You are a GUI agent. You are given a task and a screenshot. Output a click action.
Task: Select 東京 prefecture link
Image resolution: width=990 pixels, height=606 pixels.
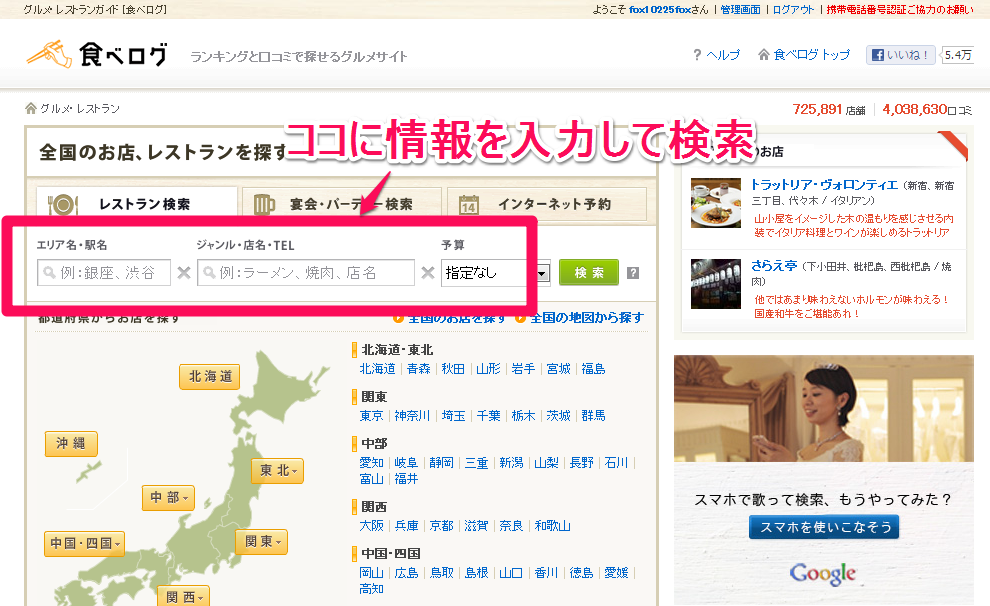371,415
